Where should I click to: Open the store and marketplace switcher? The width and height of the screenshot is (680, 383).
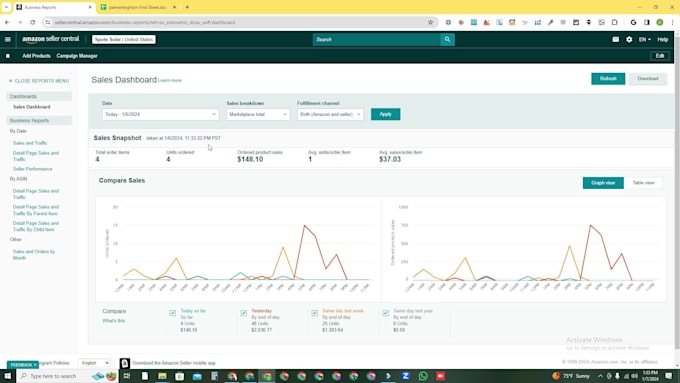click(124, 39)
